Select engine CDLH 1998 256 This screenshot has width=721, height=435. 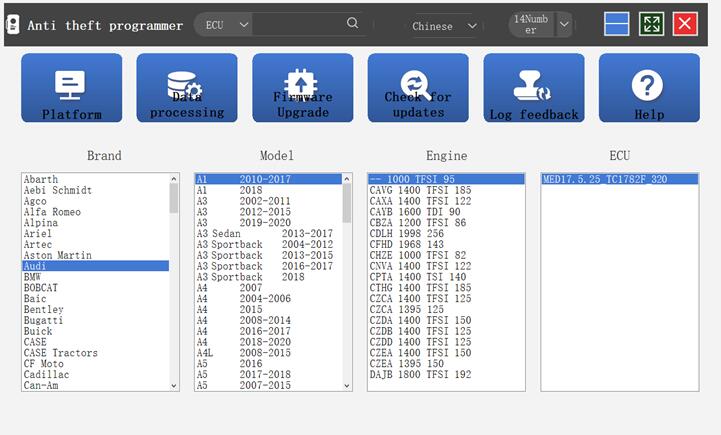(x=446, y=234)
